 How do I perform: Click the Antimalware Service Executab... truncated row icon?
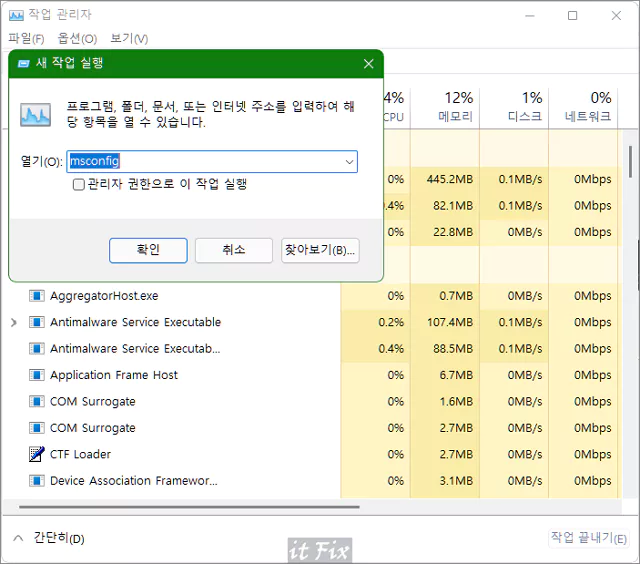point(37,349)
